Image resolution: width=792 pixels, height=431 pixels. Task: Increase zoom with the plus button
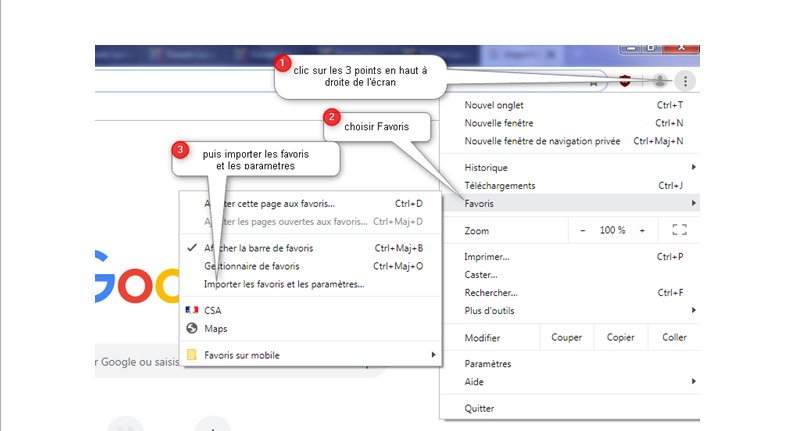pos(642,230)
